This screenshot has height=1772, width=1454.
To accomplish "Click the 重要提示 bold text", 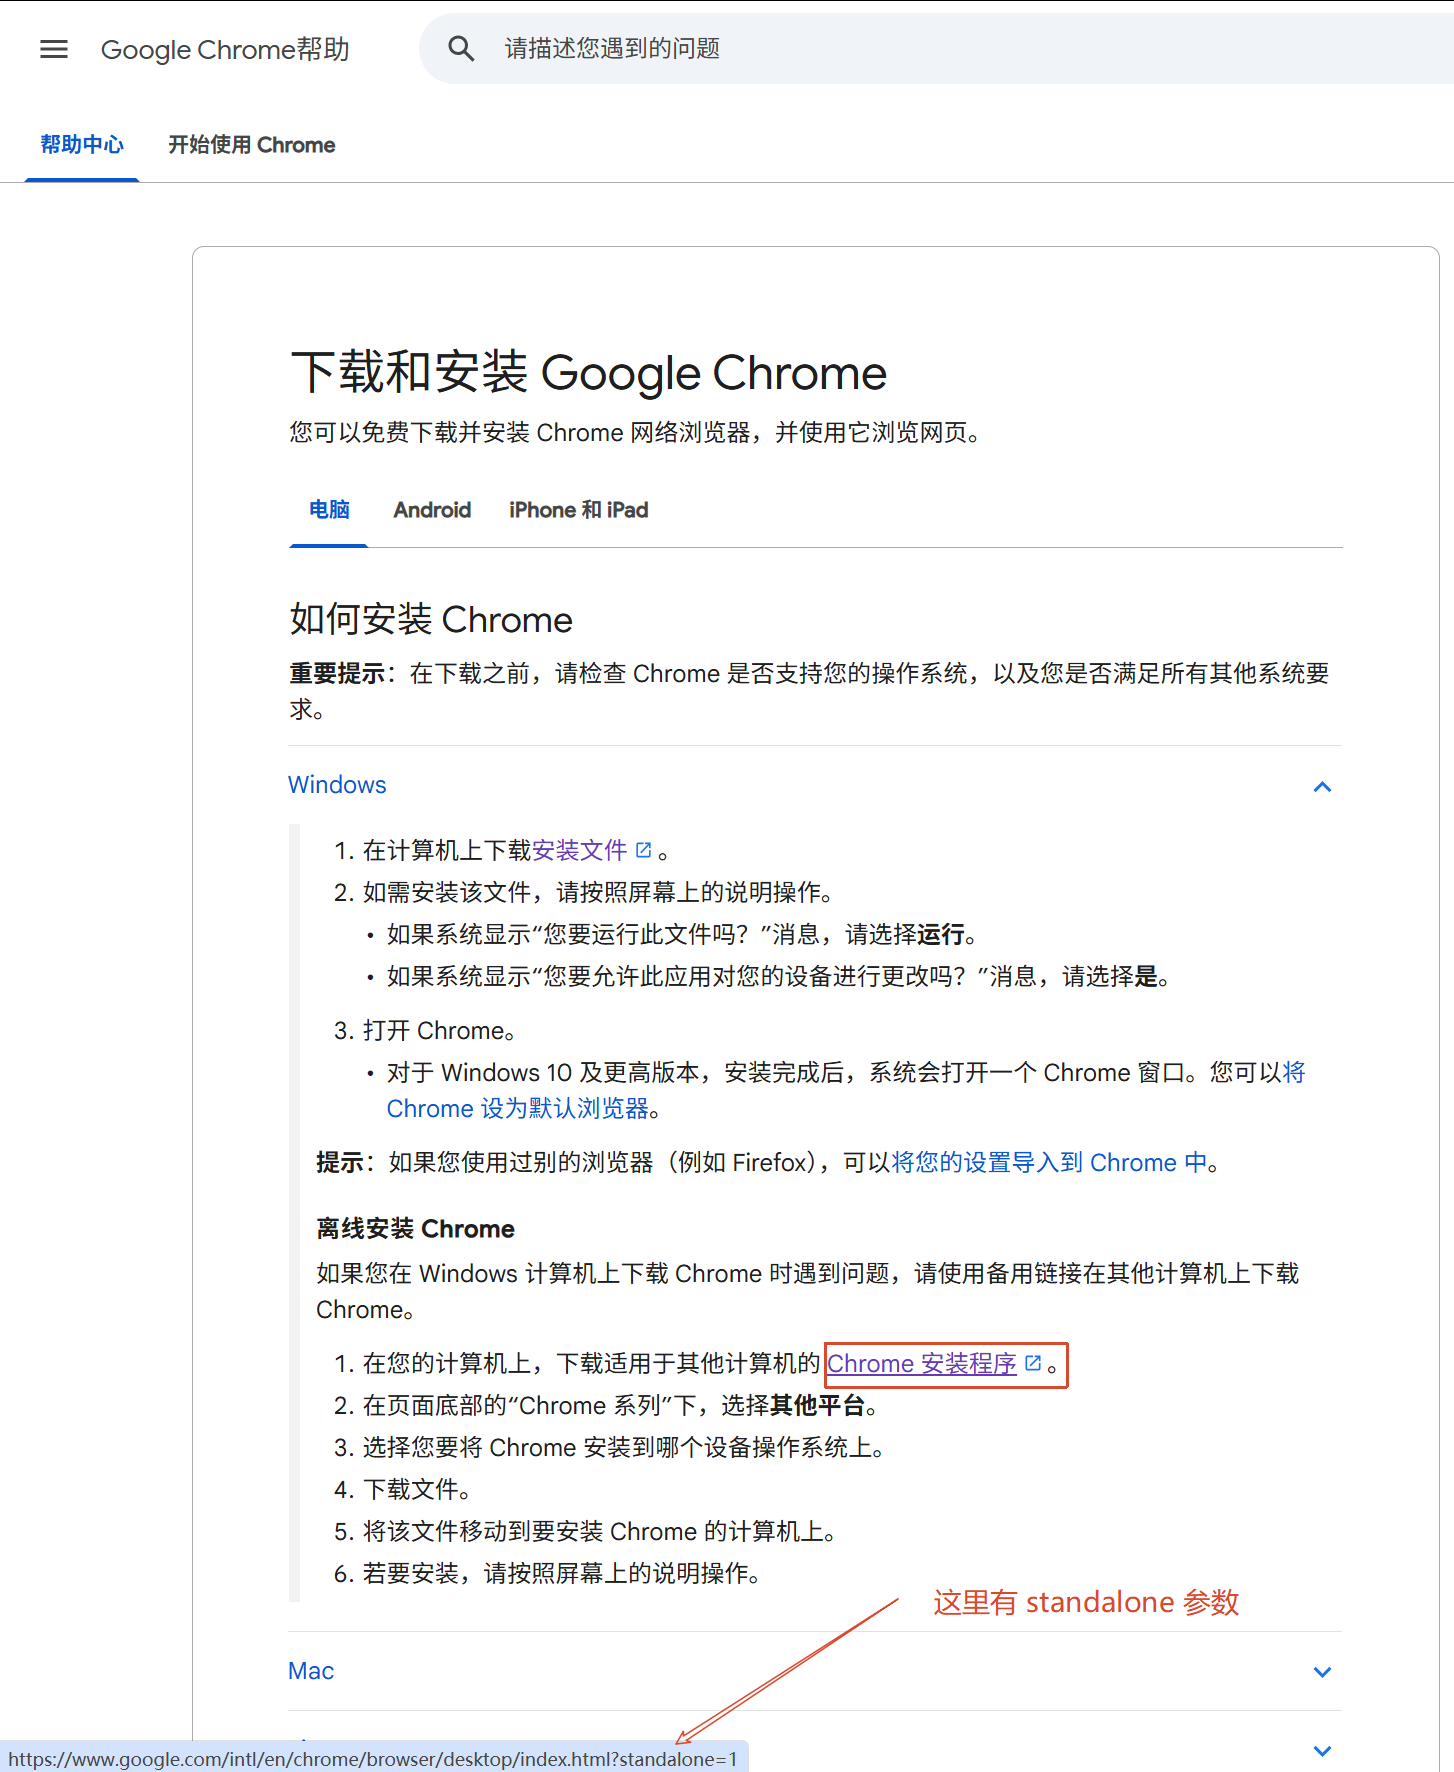I will click(x=337, y=673).
